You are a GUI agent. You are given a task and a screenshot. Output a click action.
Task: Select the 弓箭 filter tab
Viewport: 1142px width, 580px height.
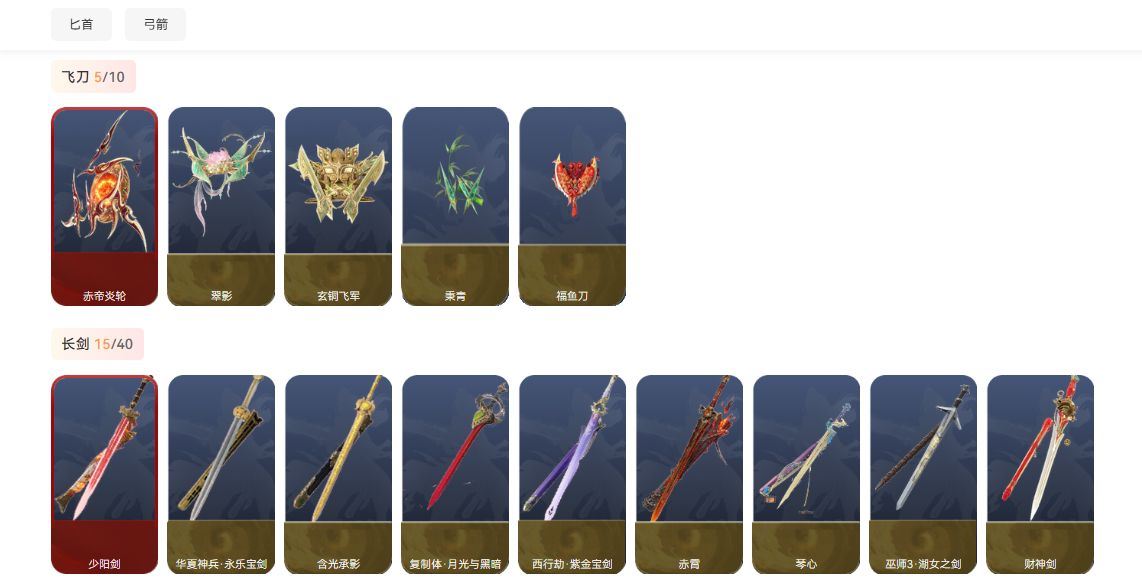155,24
